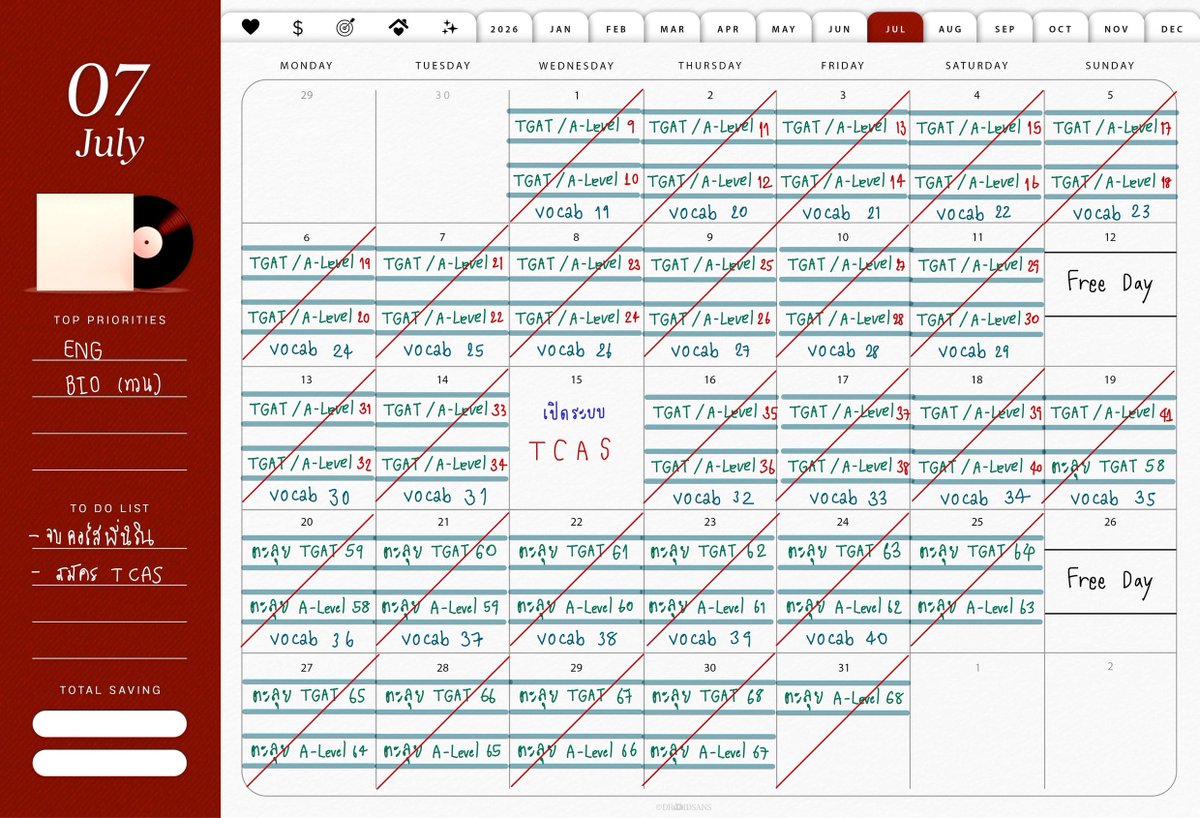Viewport: 1200px width, 818px height.
Task: Switch to the MAR month tab
Action: point(673,29)
